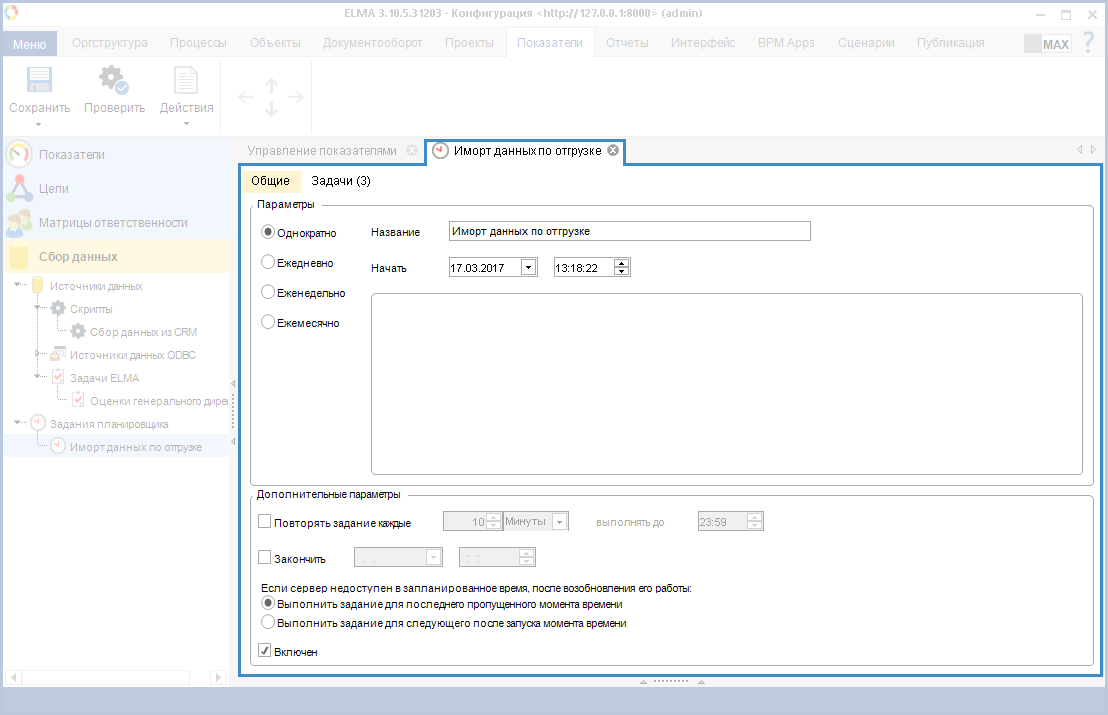
Task: Close the Иморт данных по отгрузке tab
Action: pyautogui.click(x=613, y=151)
